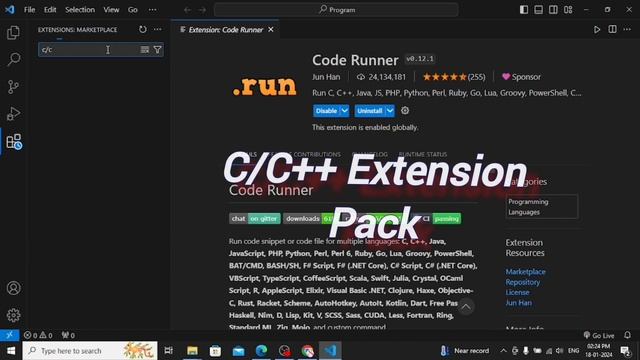640x360 pixels.
Task: Refresh the extensions marketplace list
Action: click(x=142, y=29)
